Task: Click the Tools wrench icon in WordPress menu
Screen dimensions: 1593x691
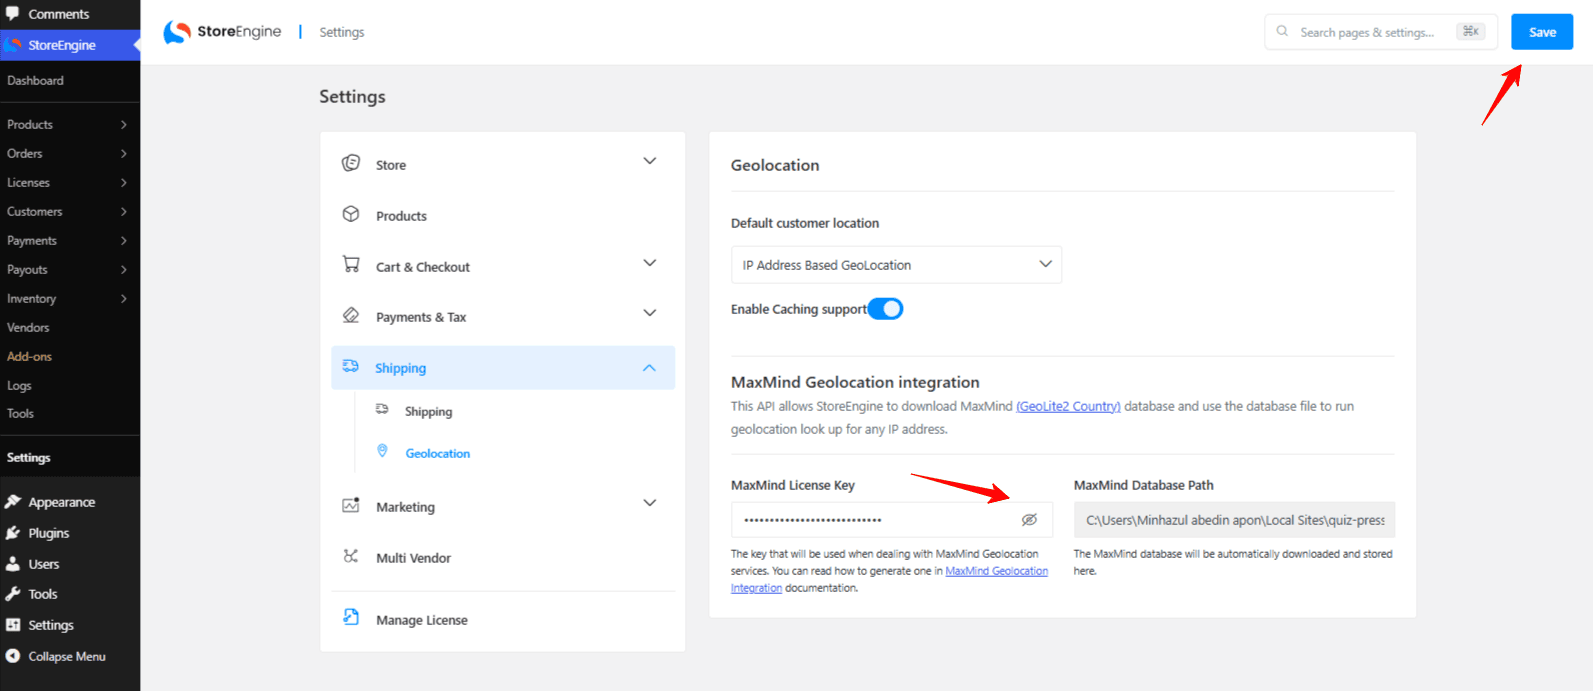Action: (x=13, y=593)
